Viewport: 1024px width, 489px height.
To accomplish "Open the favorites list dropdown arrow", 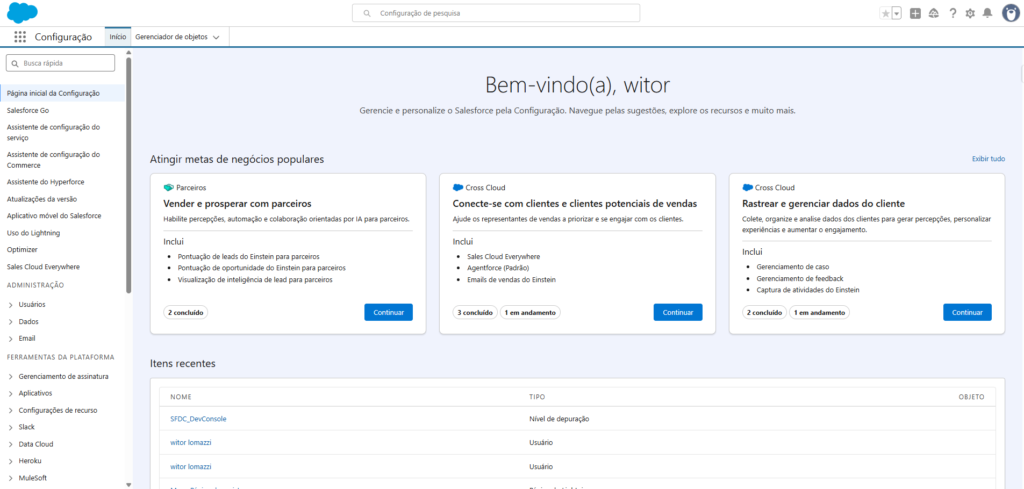I will click(x=897, y=13).
